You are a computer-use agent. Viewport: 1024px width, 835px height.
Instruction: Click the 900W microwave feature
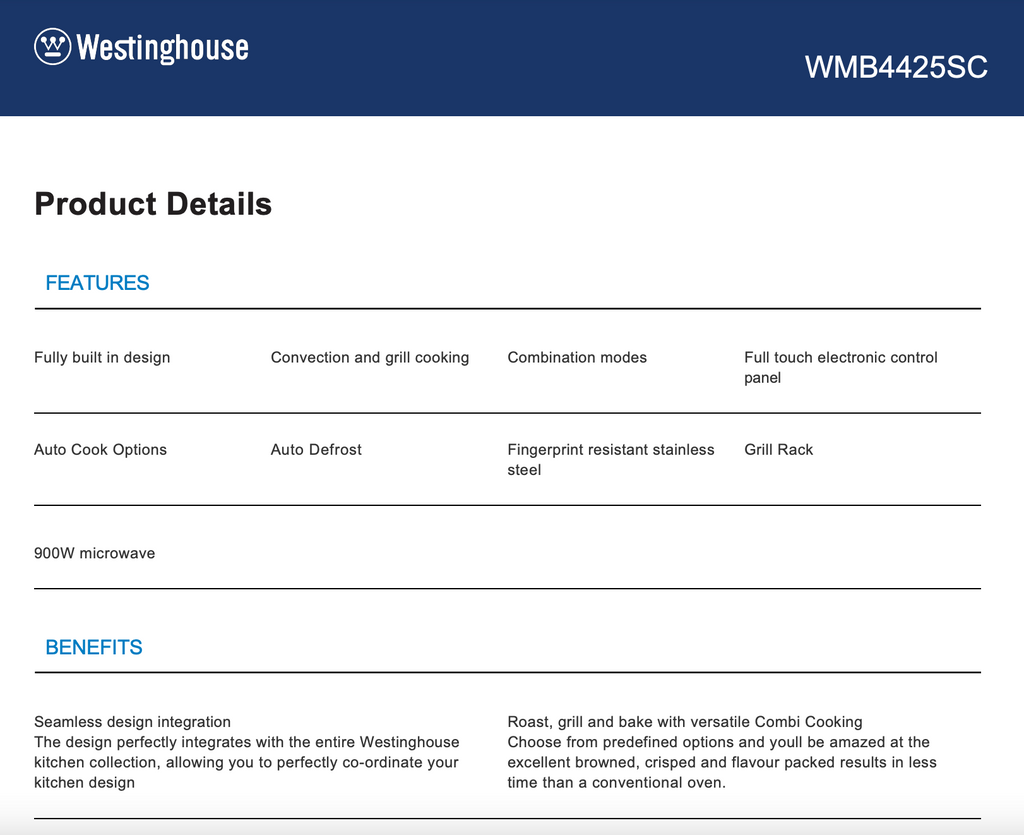(94, 554)
